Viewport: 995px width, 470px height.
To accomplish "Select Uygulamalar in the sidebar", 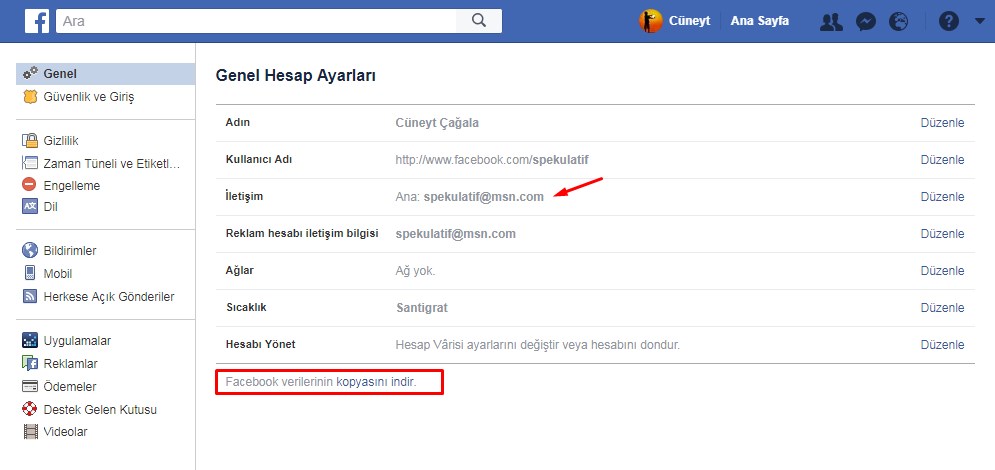I will [x=76, y=341].
